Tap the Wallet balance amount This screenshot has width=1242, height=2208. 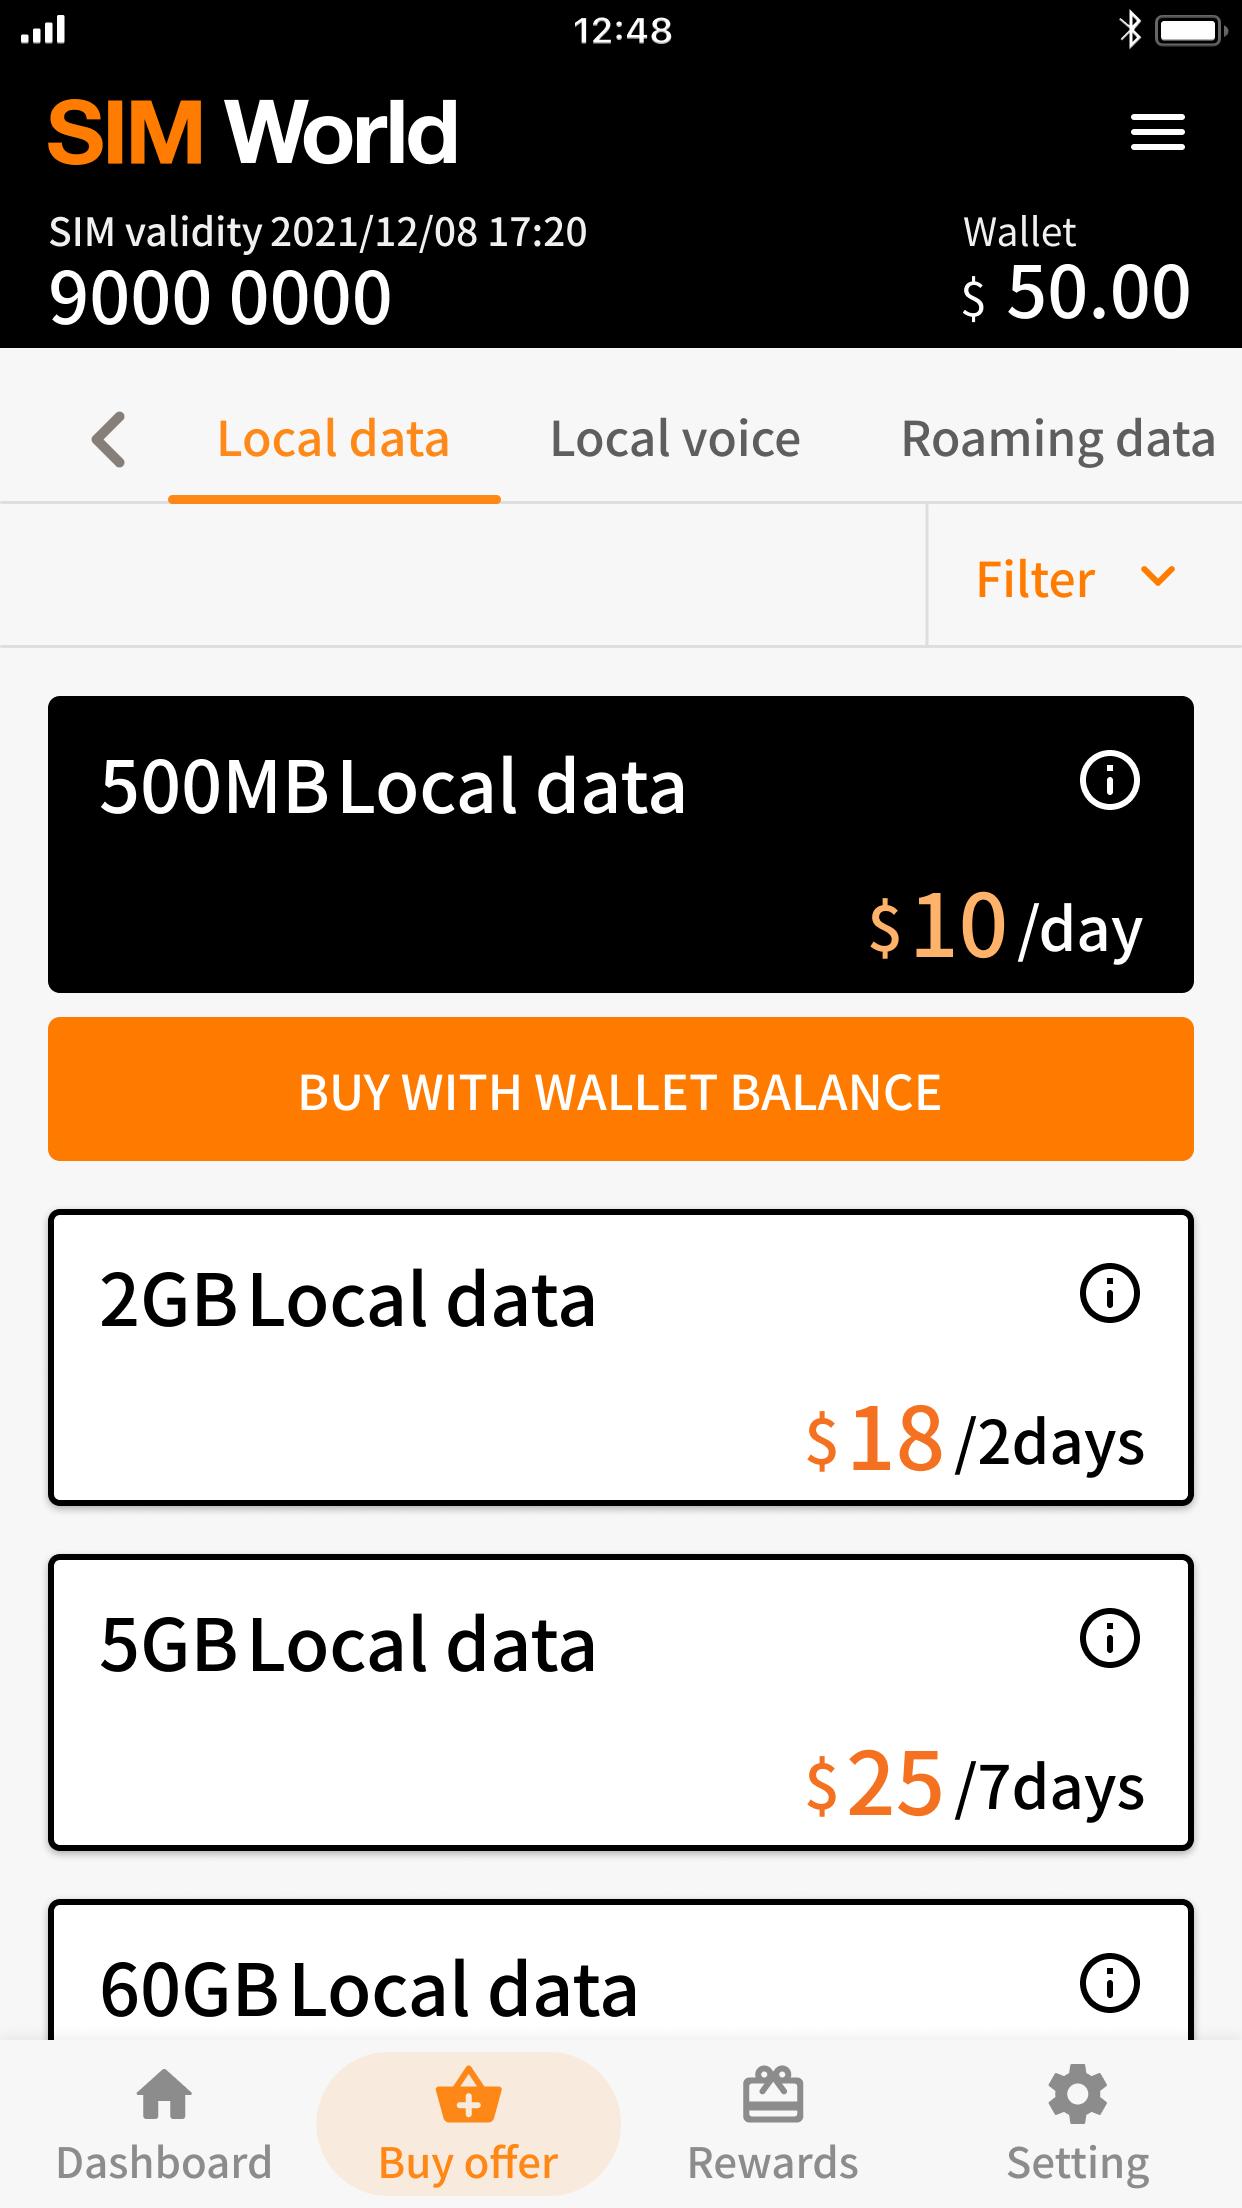[x=1096, y=294]
